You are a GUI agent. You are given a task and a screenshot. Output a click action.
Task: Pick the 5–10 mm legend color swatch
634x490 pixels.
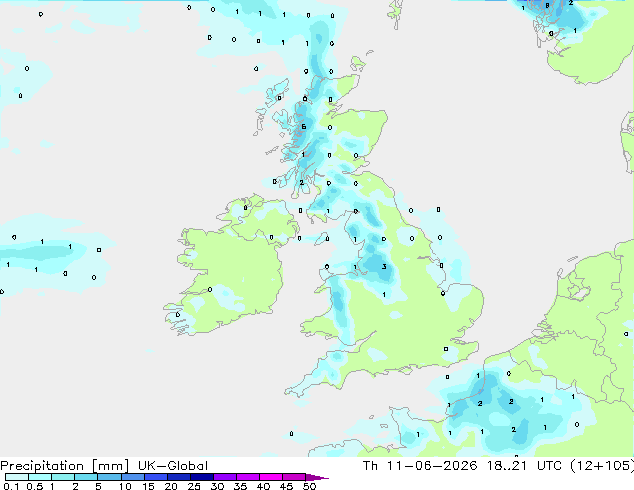(109, 477)
